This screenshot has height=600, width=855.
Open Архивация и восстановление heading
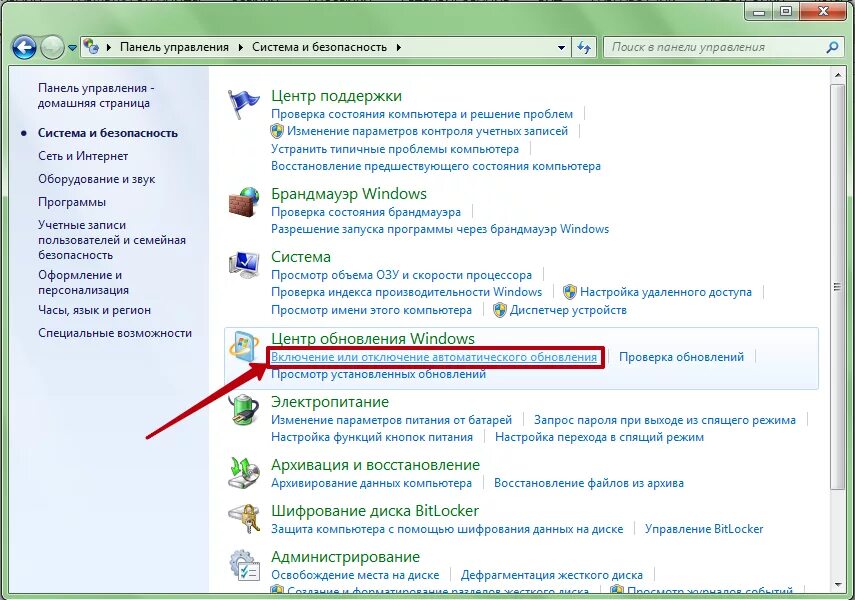(x=375, y=465)
